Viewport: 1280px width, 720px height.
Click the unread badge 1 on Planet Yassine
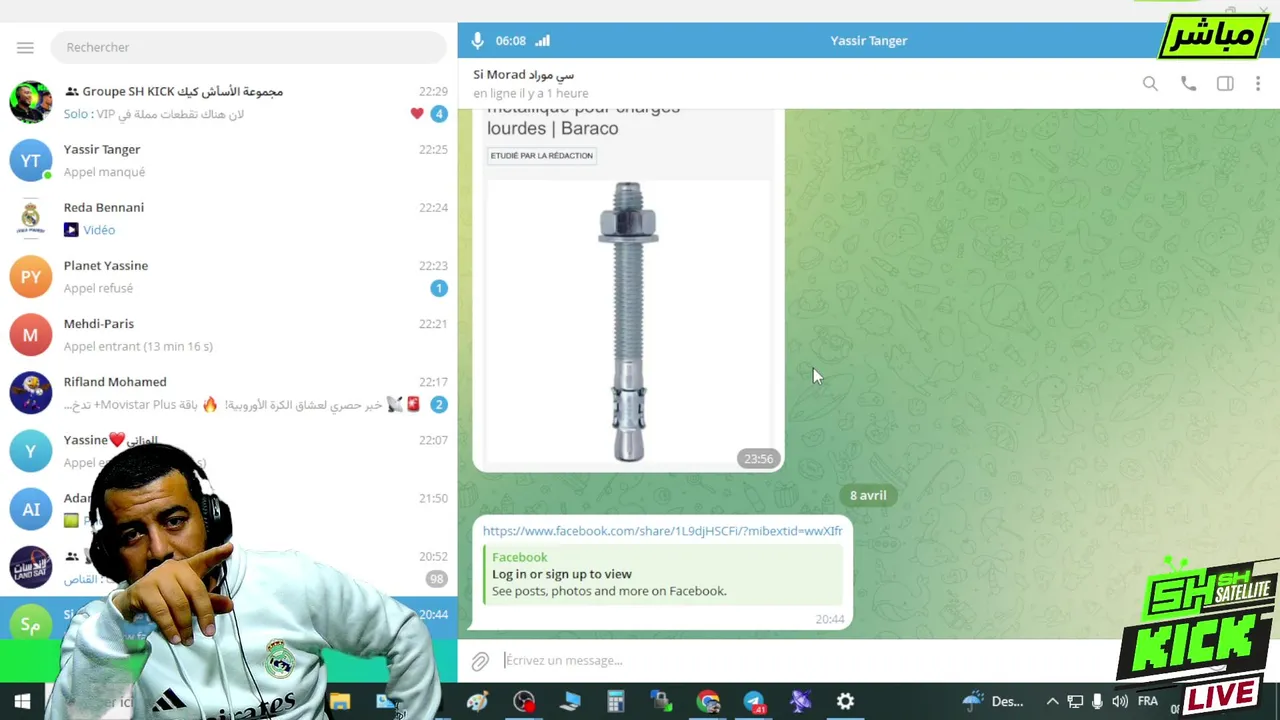tap(438, 288)
